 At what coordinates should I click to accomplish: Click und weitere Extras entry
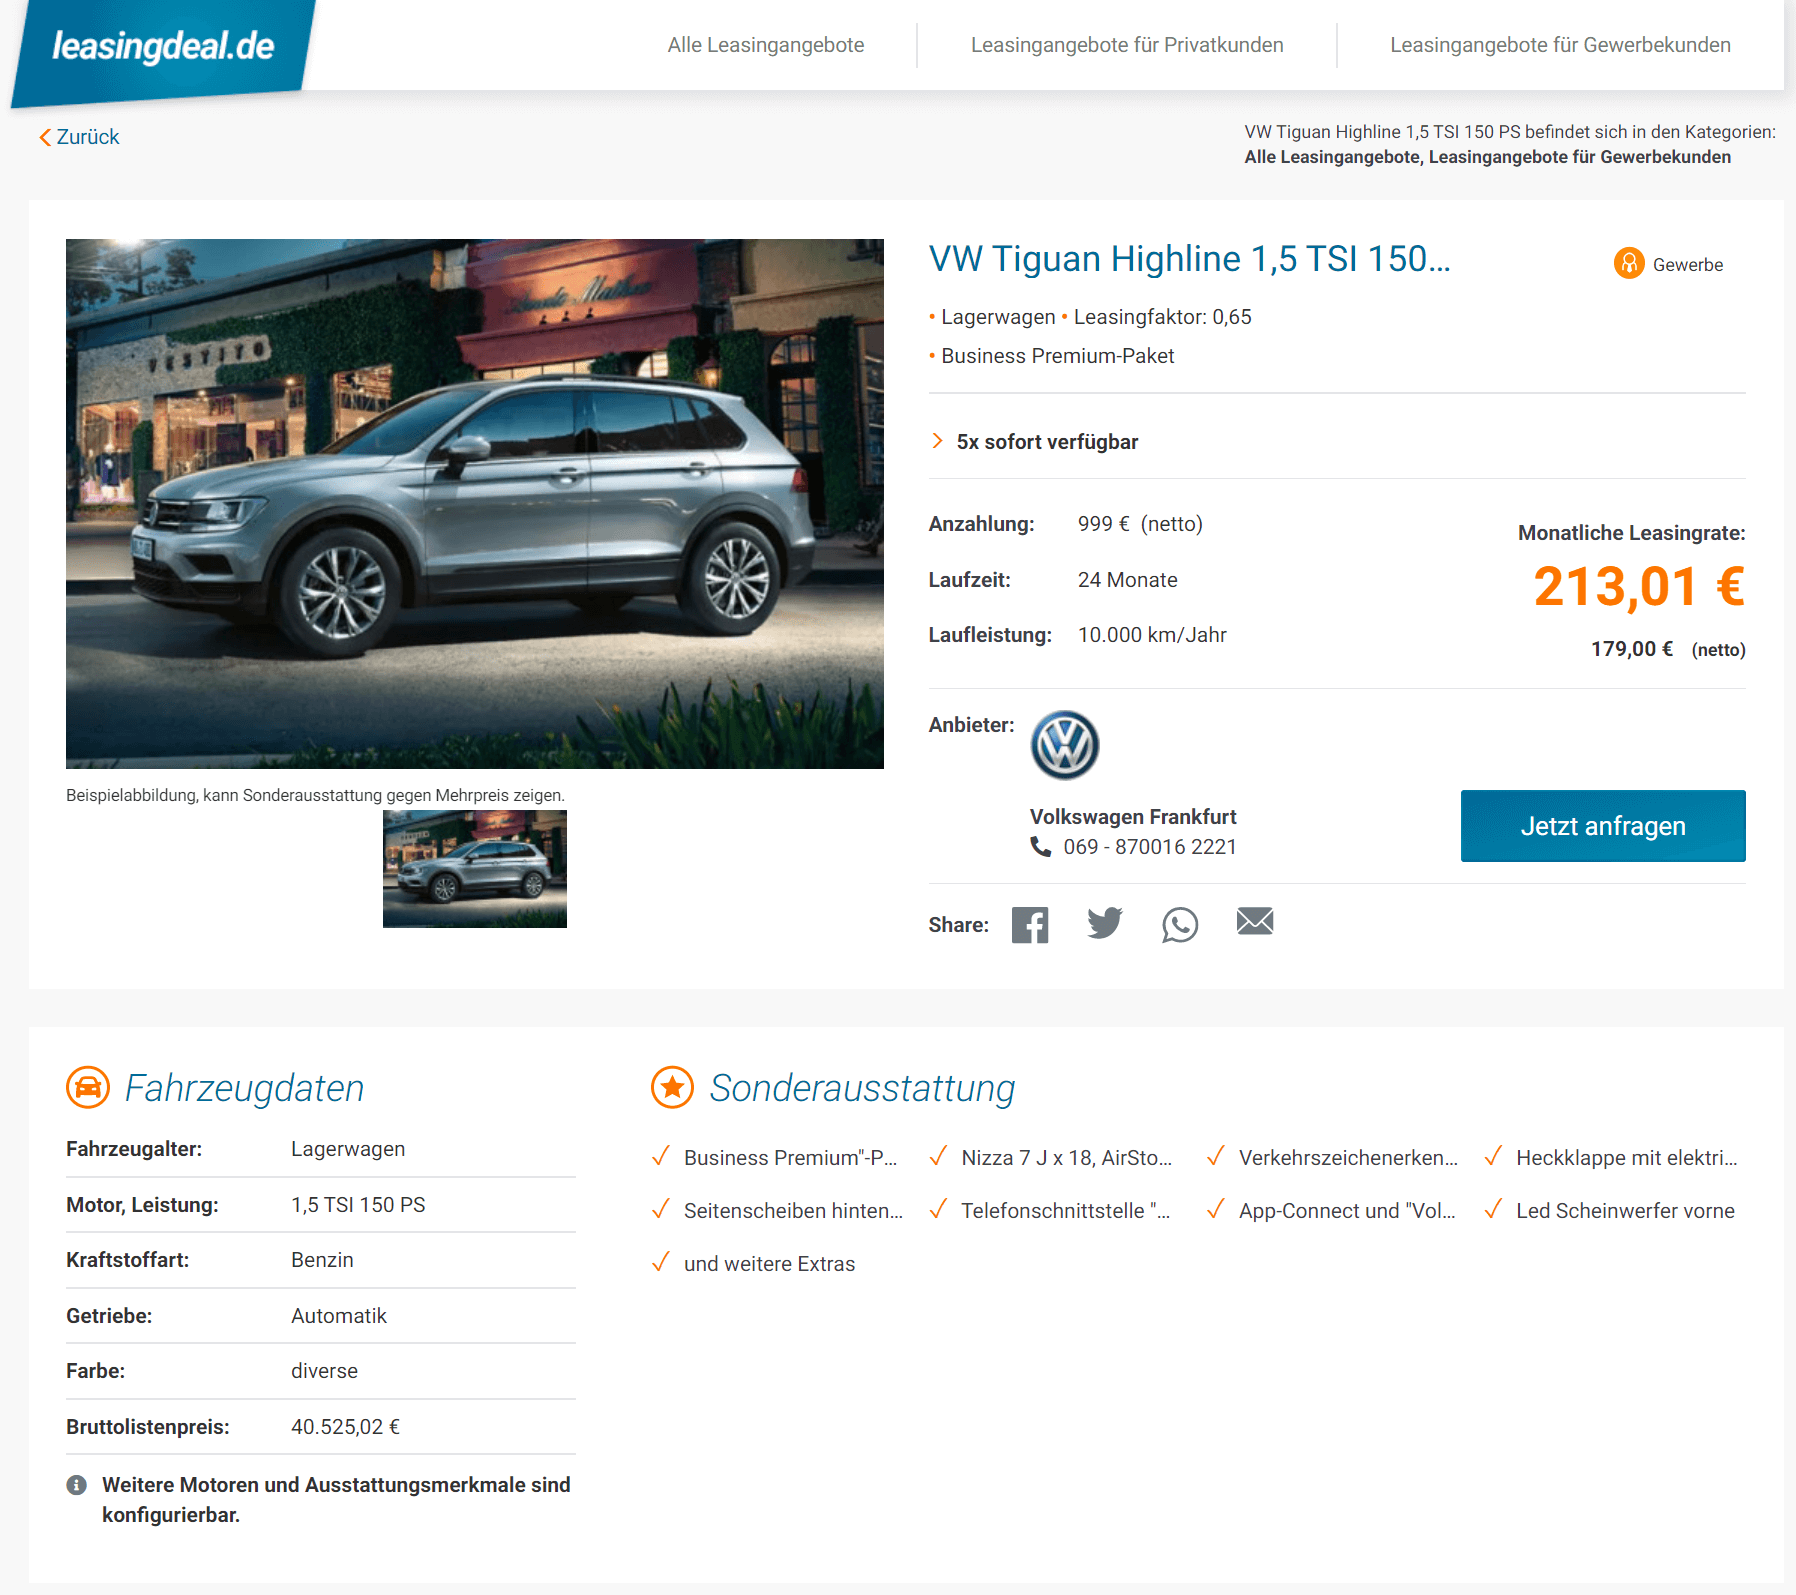[x=769, y=1264]
